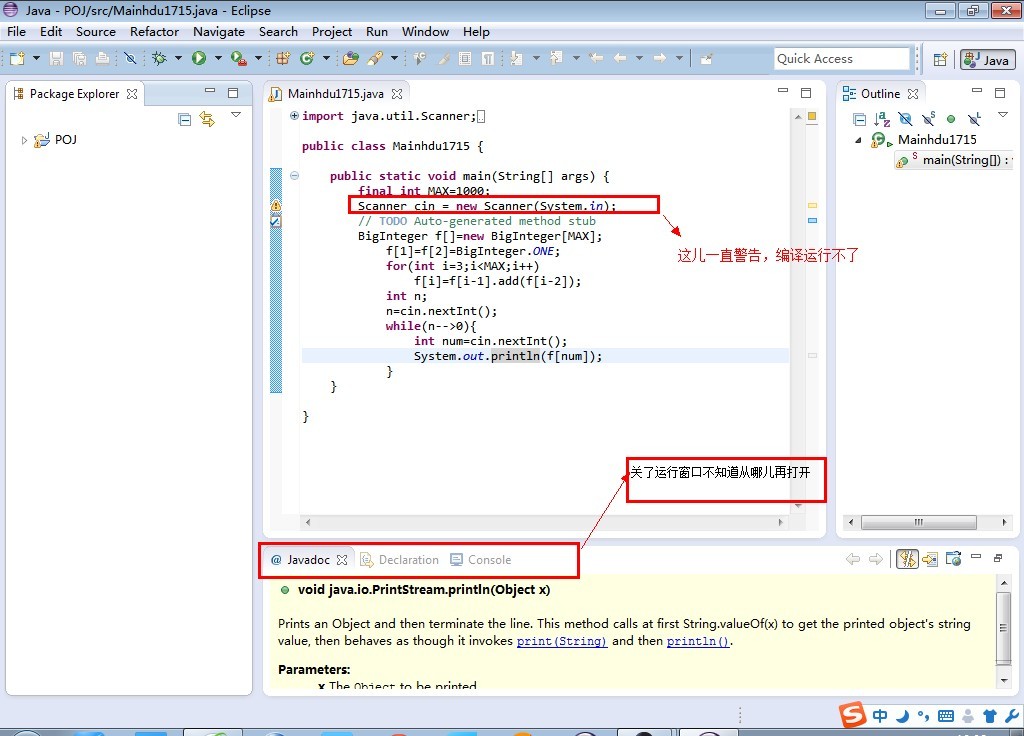Click the Open Perspective icon
This screenshot has width=1024, height=736.
940,59
